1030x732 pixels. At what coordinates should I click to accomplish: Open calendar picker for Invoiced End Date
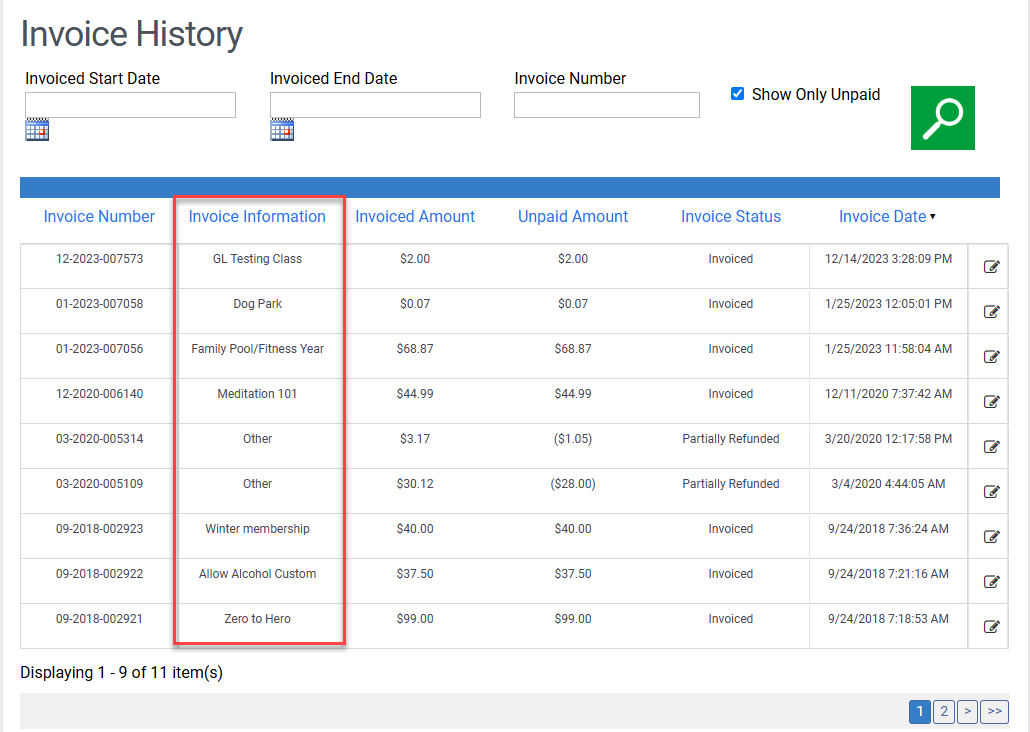(x=282, y=130)
